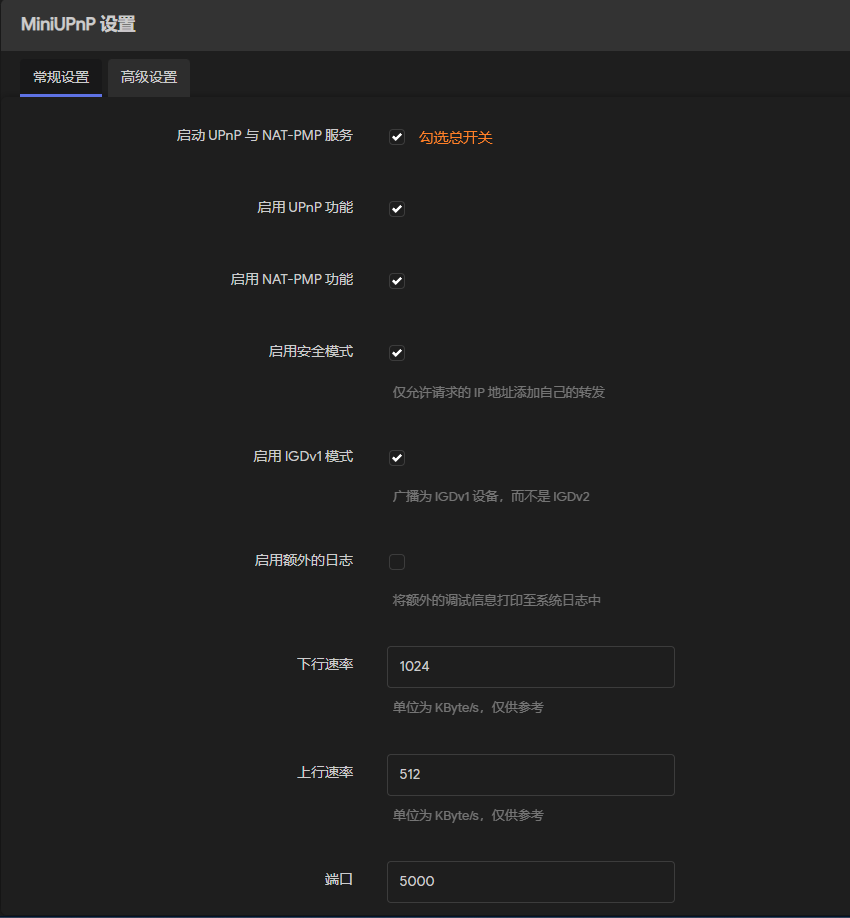Toggle the 启用 IGDv1 模式 checkbox

point(397,458)
